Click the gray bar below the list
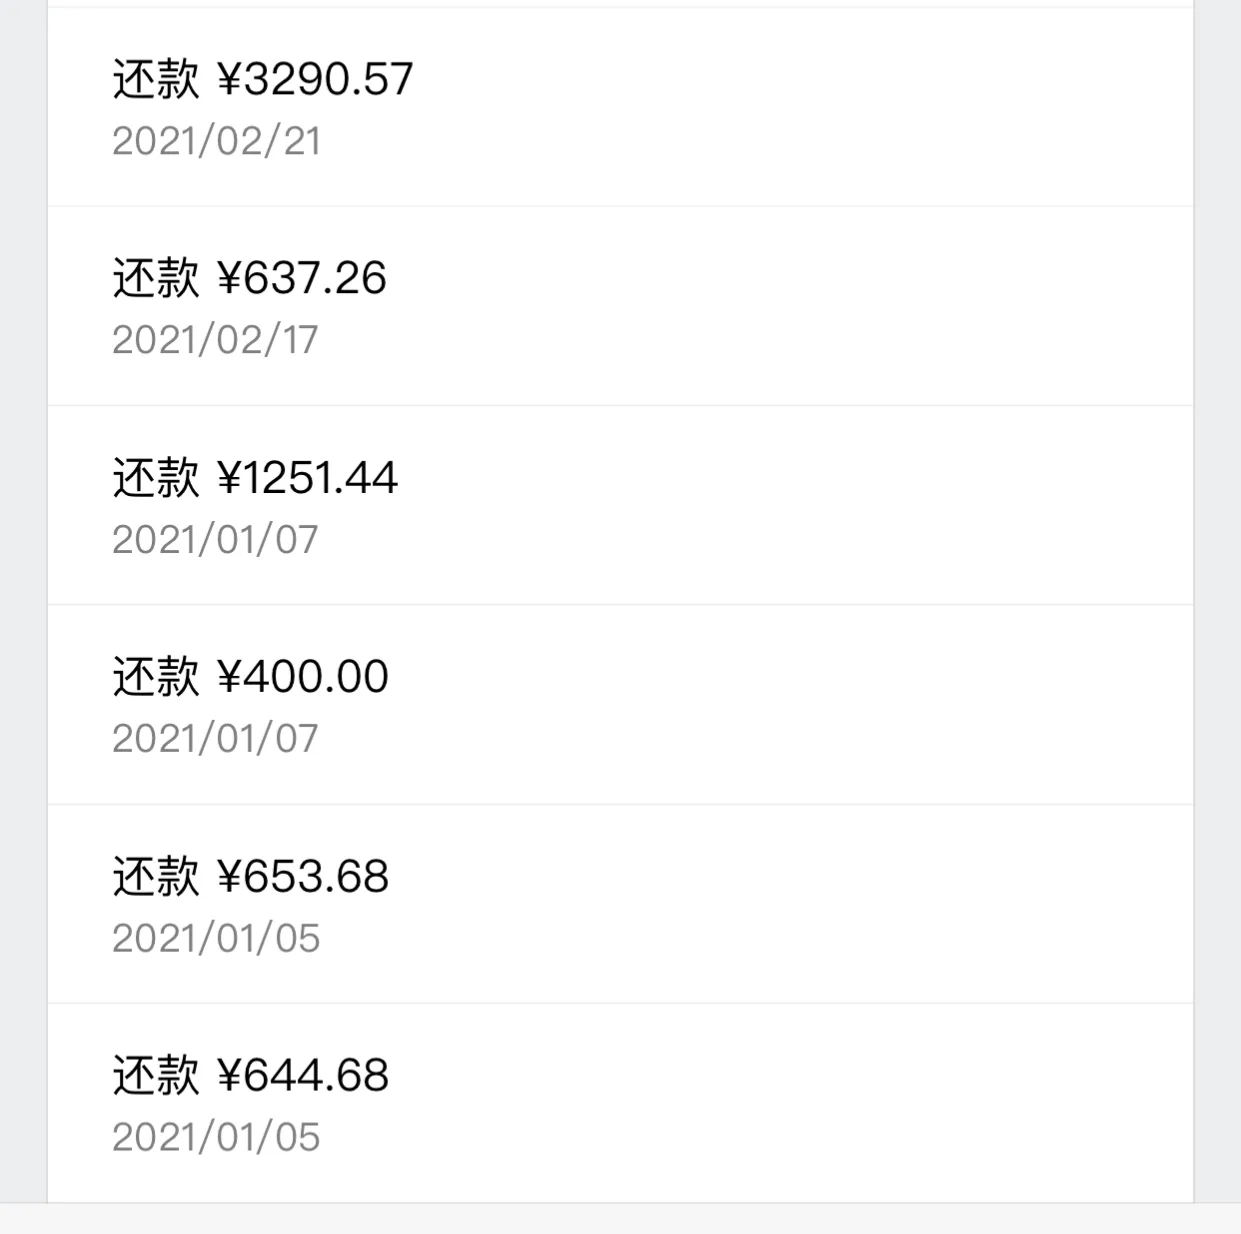 (620, 1218)
